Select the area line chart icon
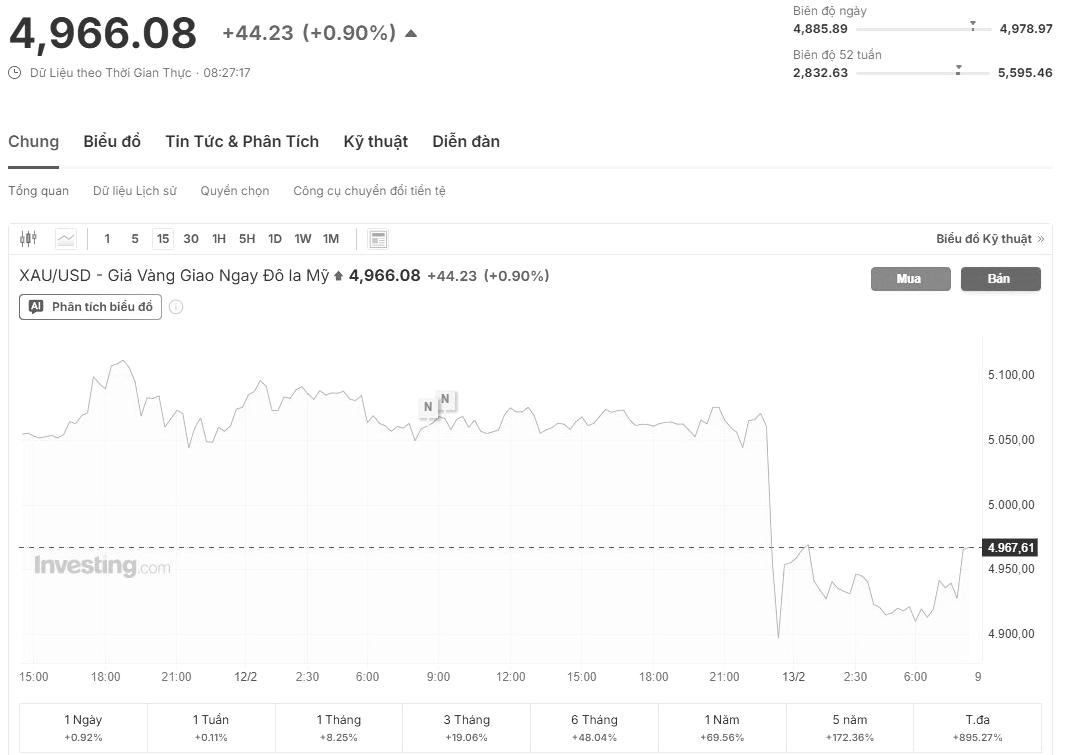Viewport: 1076px width, 755px height. tap(66, 239)
